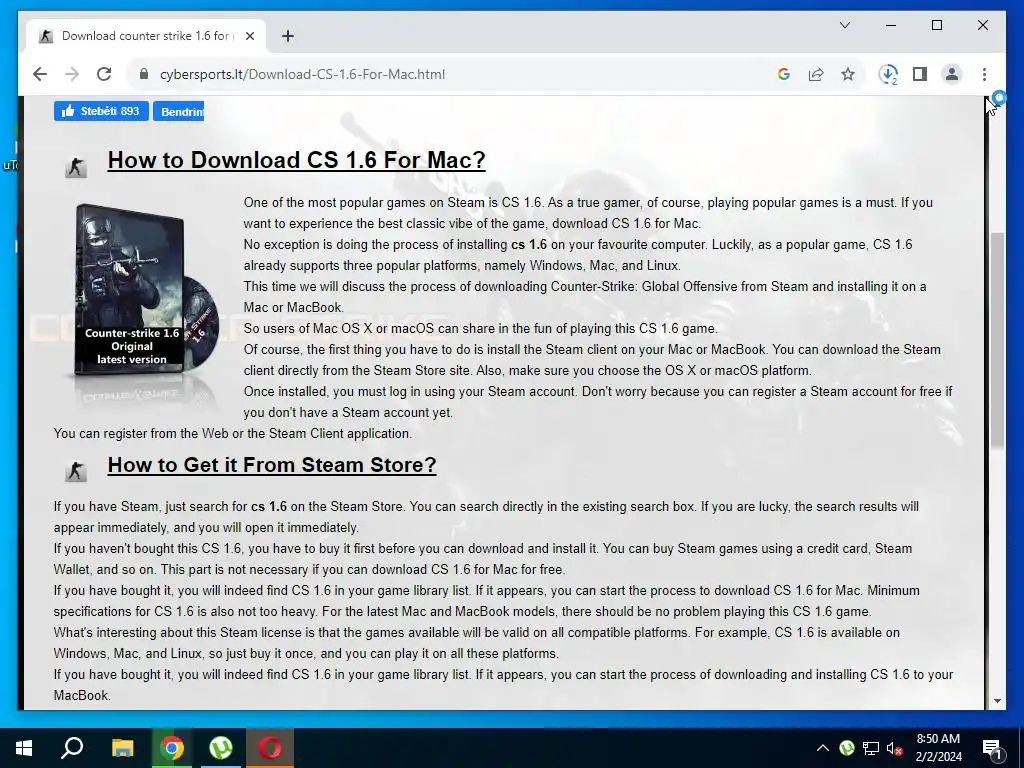Open the Chrome profile avatar
Screen dimensions: 1024x768
pos(952,74)
